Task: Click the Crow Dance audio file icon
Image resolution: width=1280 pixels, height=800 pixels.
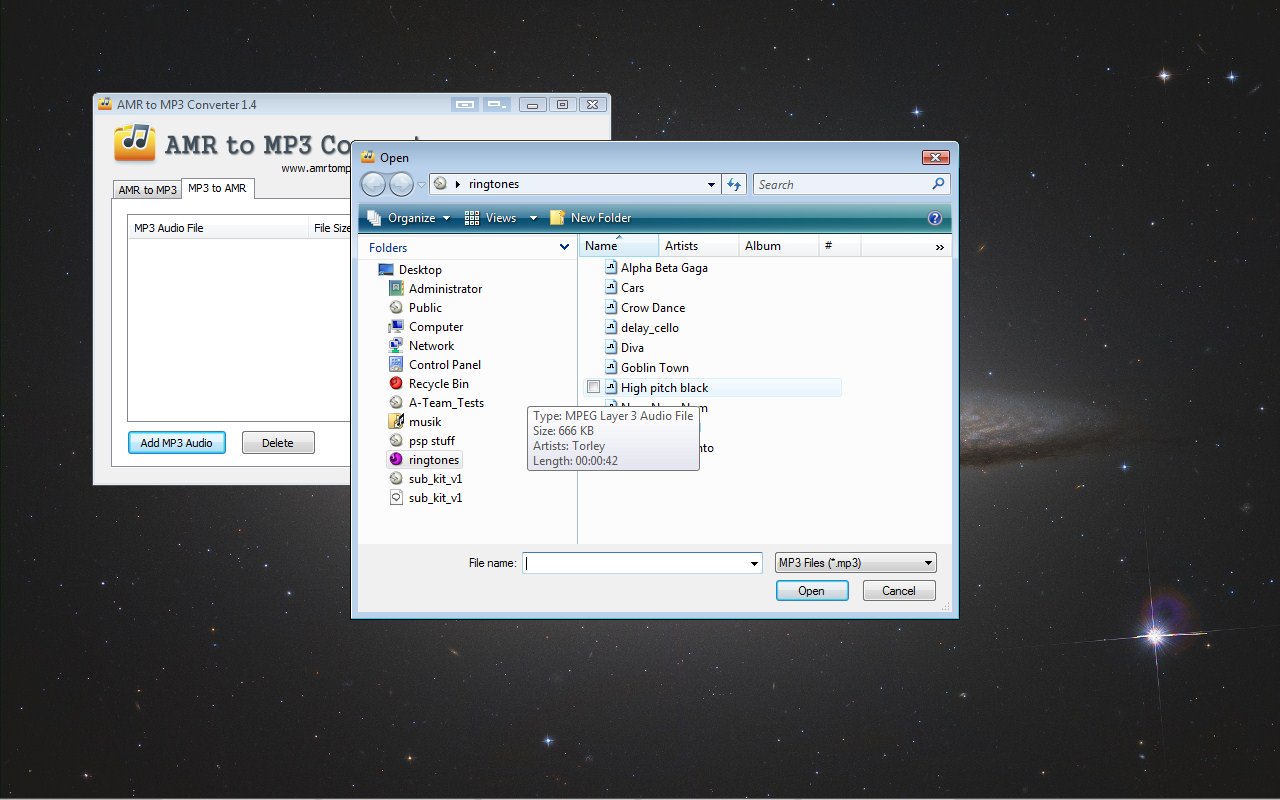Action: click(x=611, y=308)
